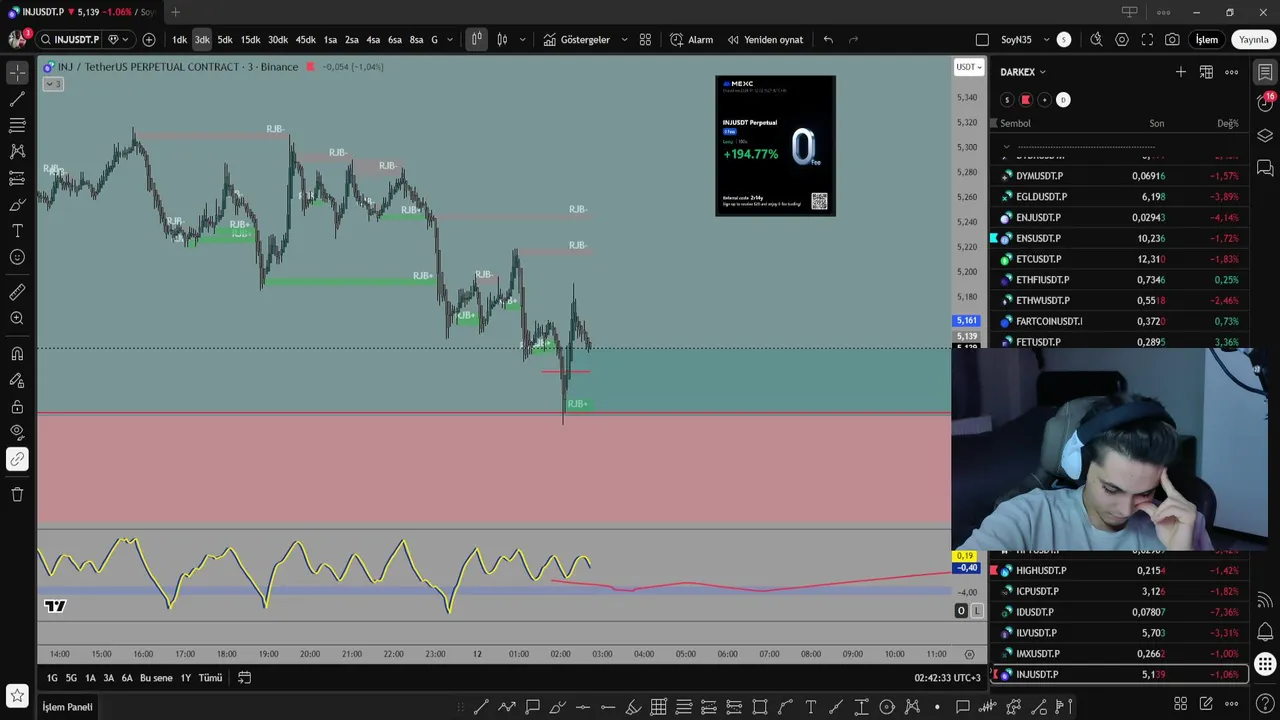Create an Alarm
Screen dimensions: 1280x720
point(691,40)
